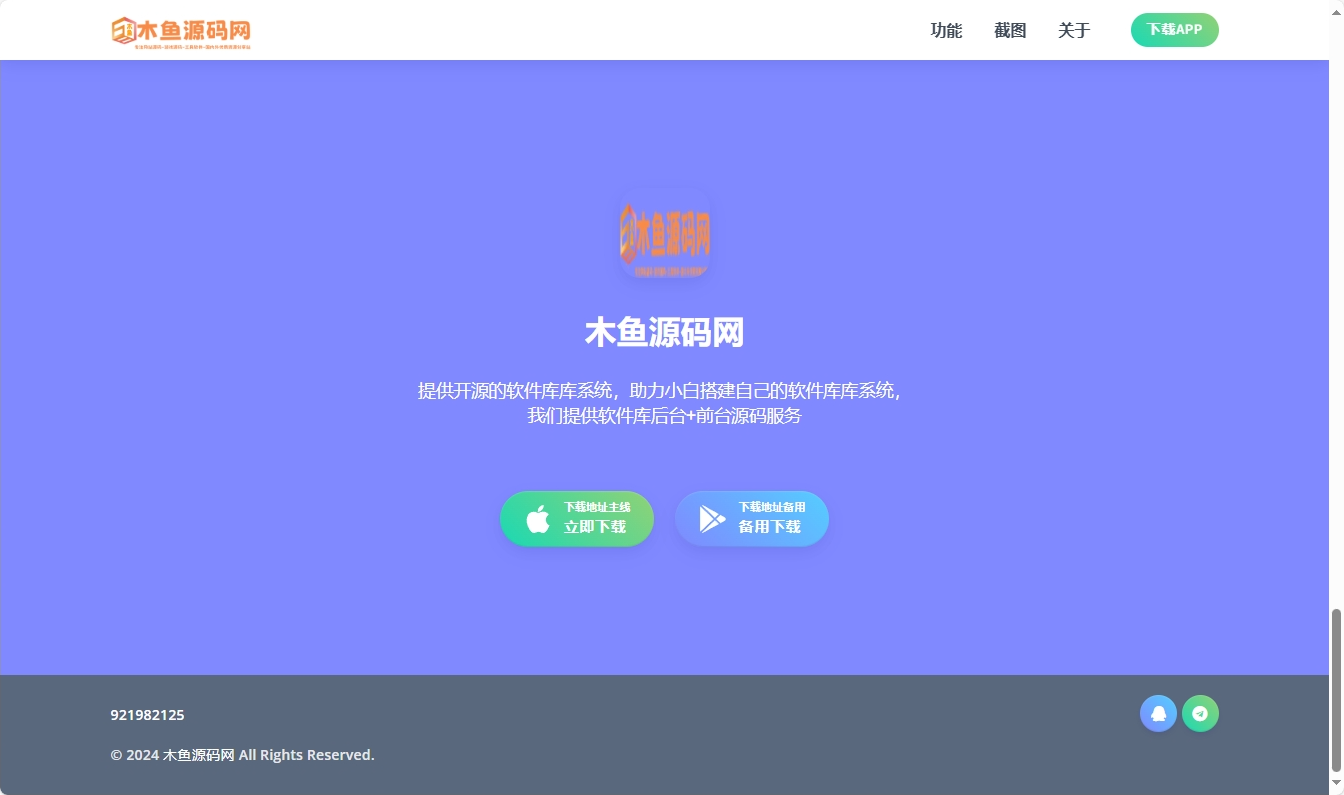Open the Telegram icon in footer

1200,714
